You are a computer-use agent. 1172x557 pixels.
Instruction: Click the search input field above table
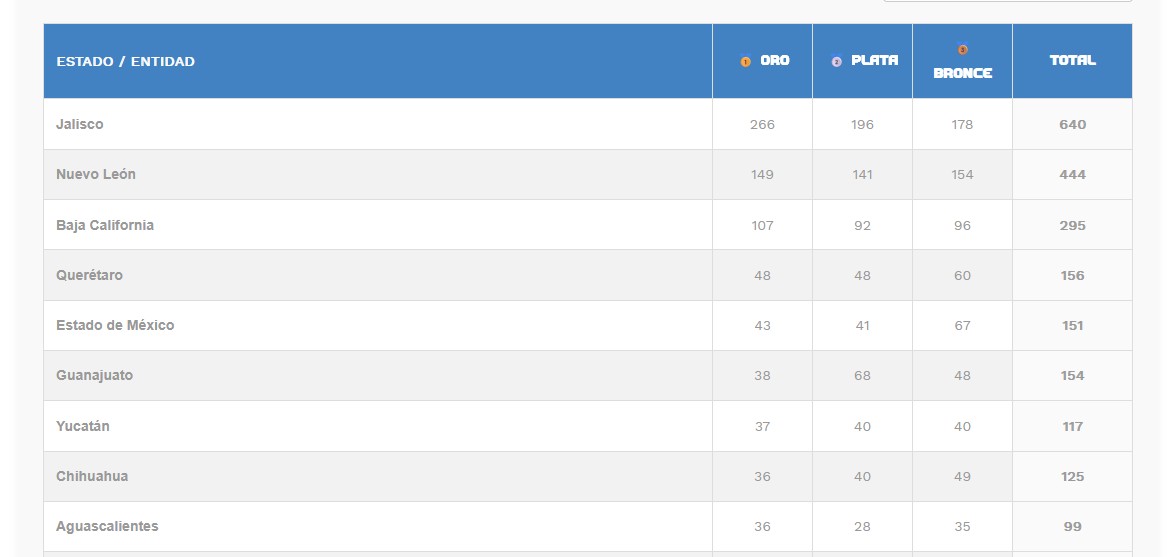1008,1
